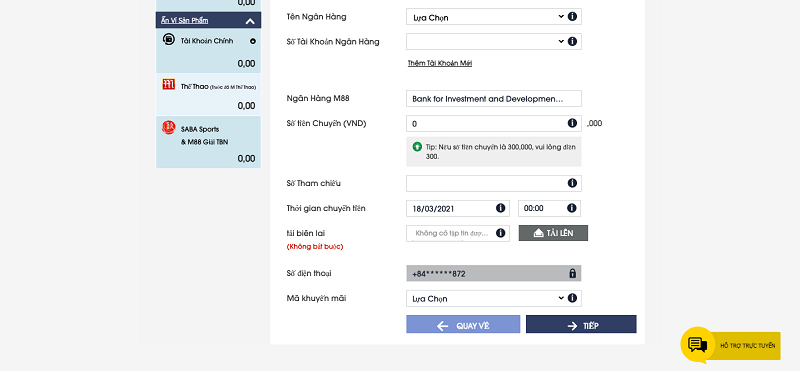Click info icon next to Mã khuyến mãi
Image resolution: width=800 pixels, height=371 pixels.
coord(572,298)
